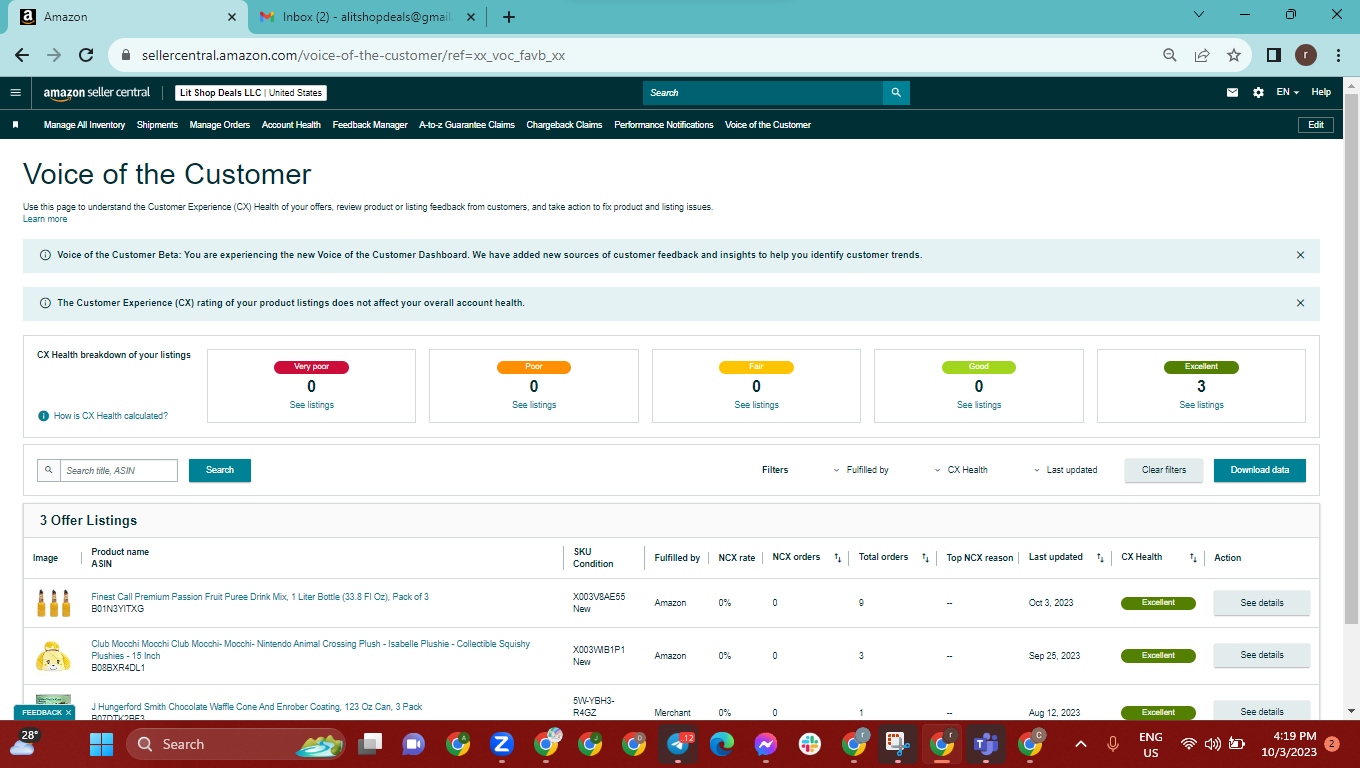See listings under Excellent

(x=1201, y=405)
